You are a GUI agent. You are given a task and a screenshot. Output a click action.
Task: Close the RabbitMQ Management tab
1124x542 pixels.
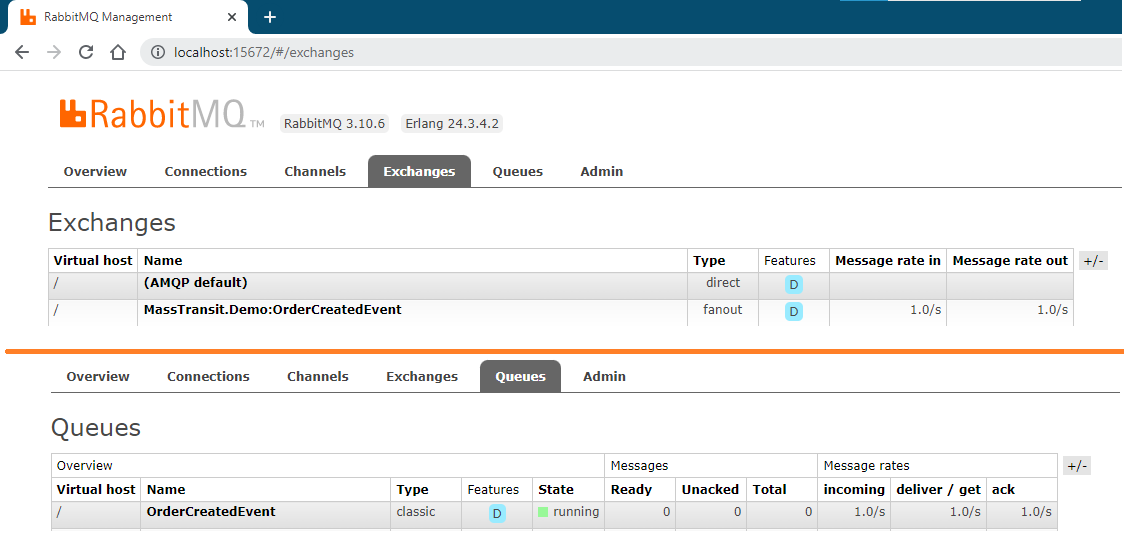point(233,17)
